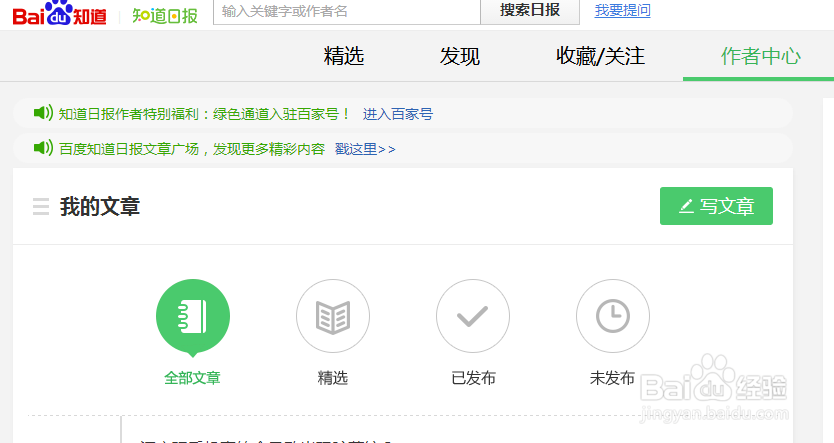Viewport: 834px width, 443px height.
Task: Click the notice text about 百度知道日报文章广场
Action: coord(191,149)
